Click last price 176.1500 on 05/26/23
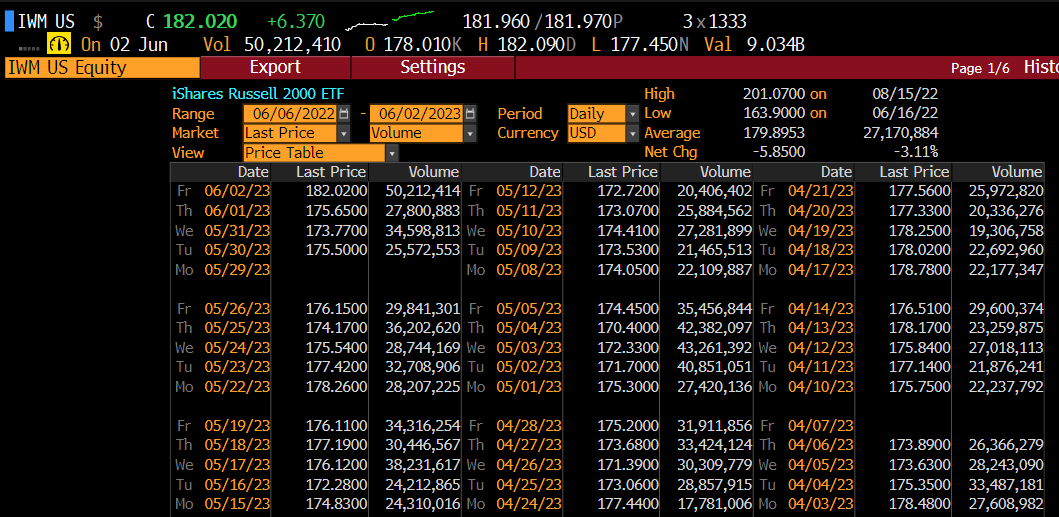 coord(336,309)
